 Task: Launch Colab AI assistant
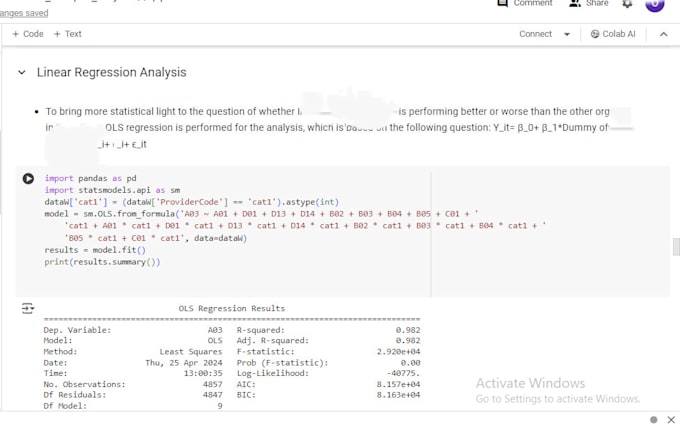(613, 34)
